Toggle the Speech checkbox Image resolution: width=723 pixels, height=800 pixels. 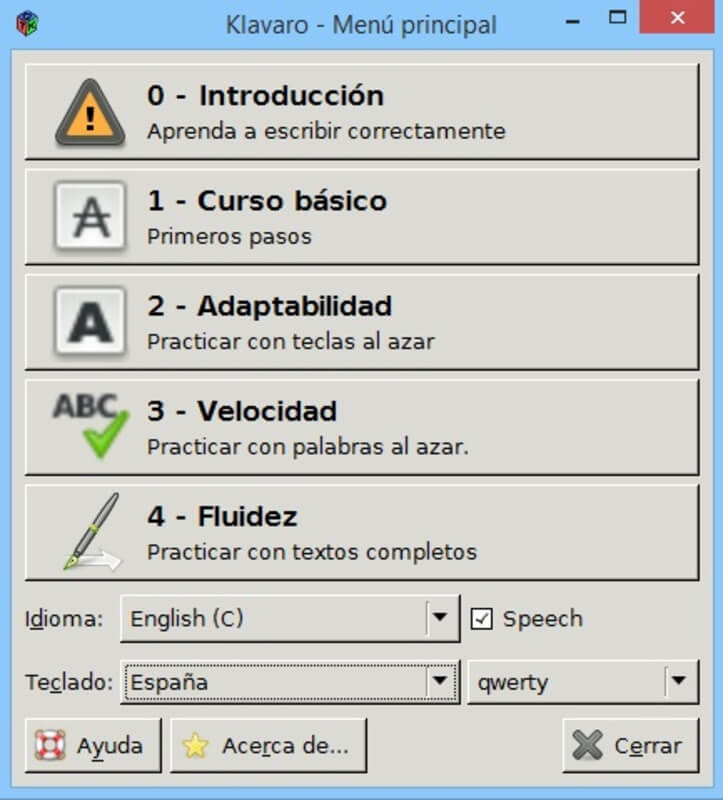pos(482,619)
